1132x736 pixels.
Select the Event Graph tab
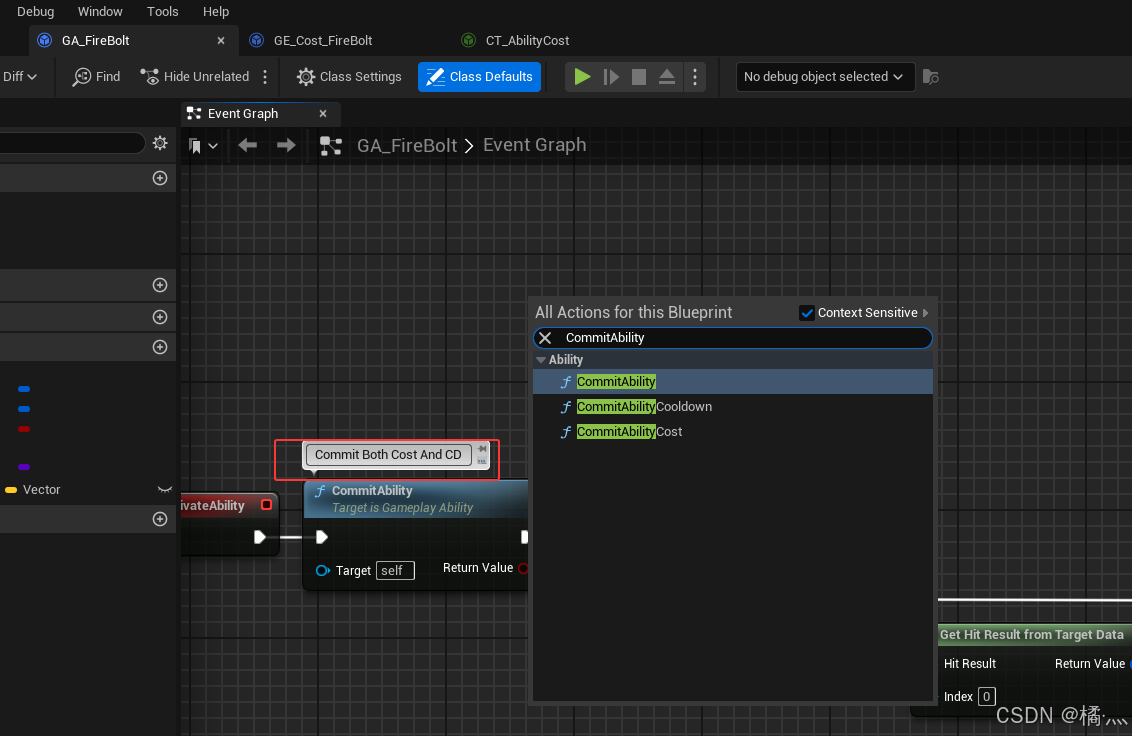tap(243, 113)
